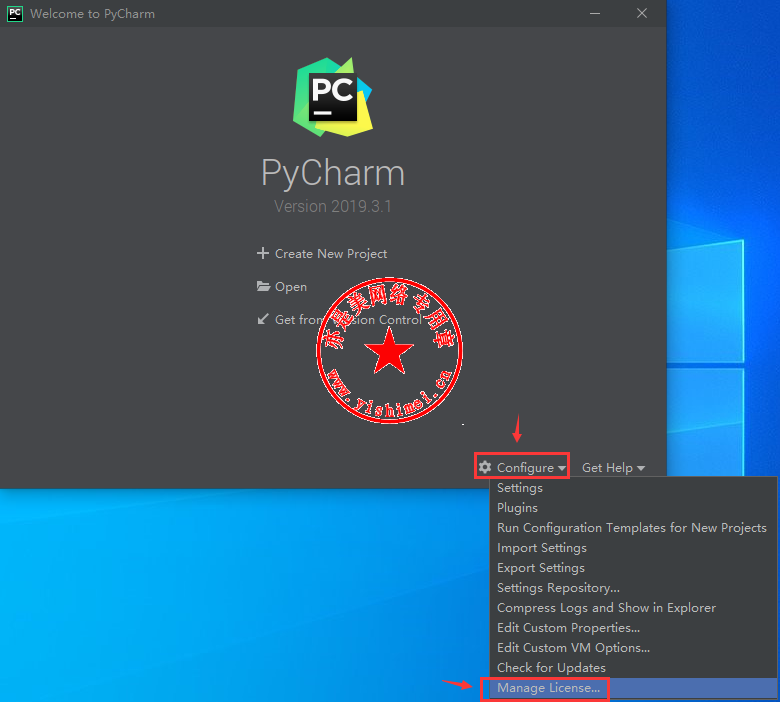780x702 pixels.
Task: Choose Run Configuration Templates for New Projects
Action: click(633, 527)
